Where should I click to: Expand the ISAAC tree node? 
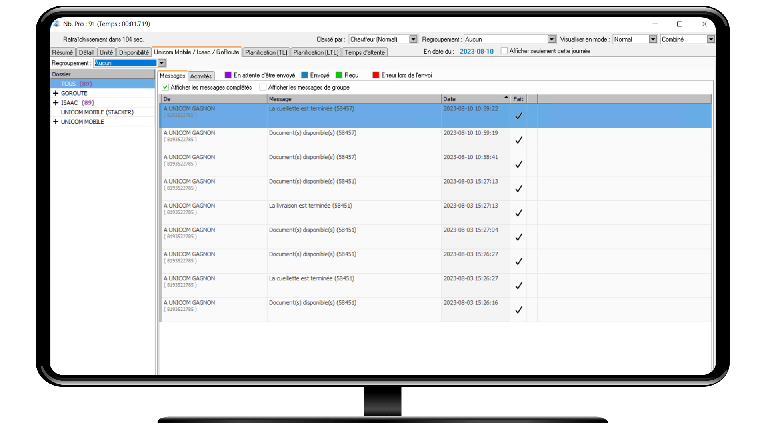[55, 103]
